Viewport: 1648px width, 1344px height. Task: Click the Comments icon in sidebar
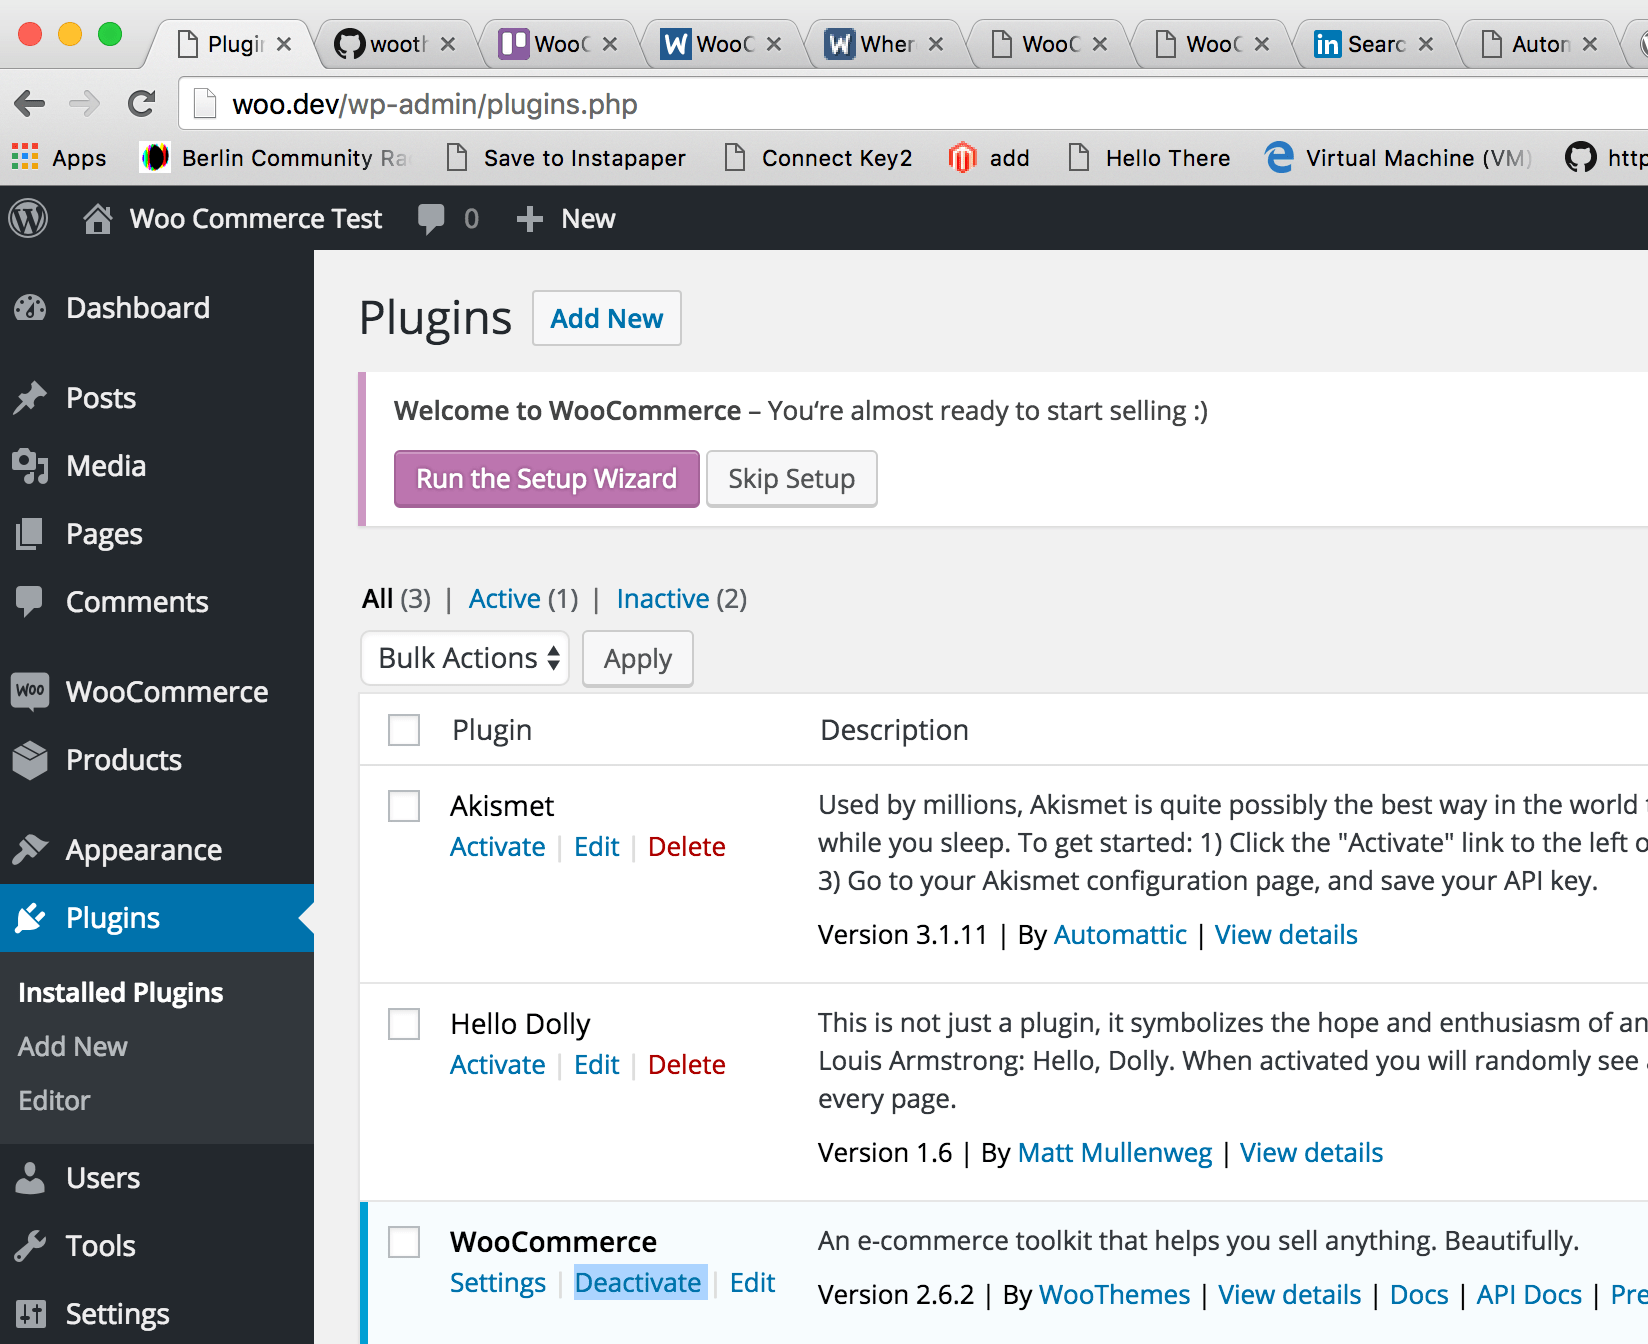coord(30,602)
